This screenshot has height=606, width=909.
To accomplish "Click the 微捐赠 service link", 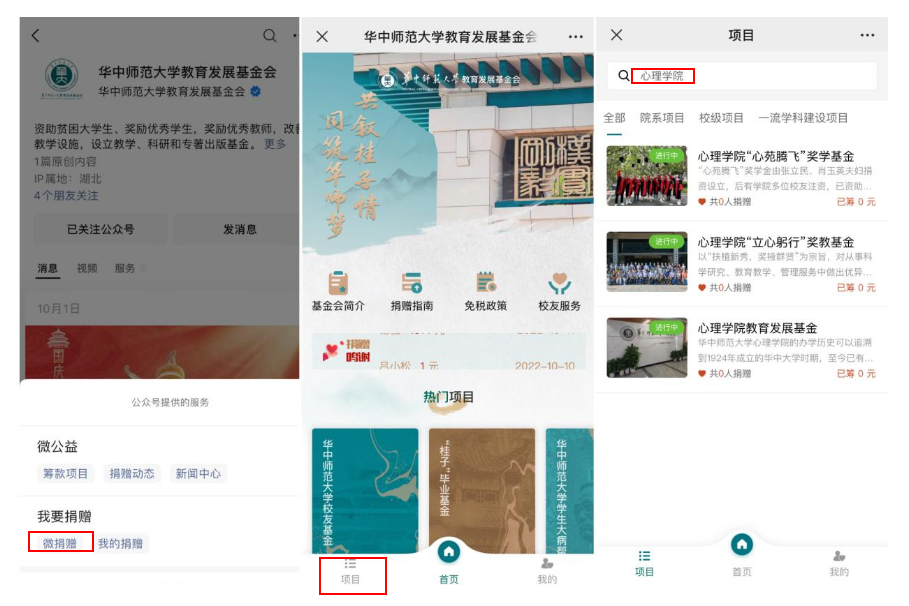I will click(x=60, y=543).
